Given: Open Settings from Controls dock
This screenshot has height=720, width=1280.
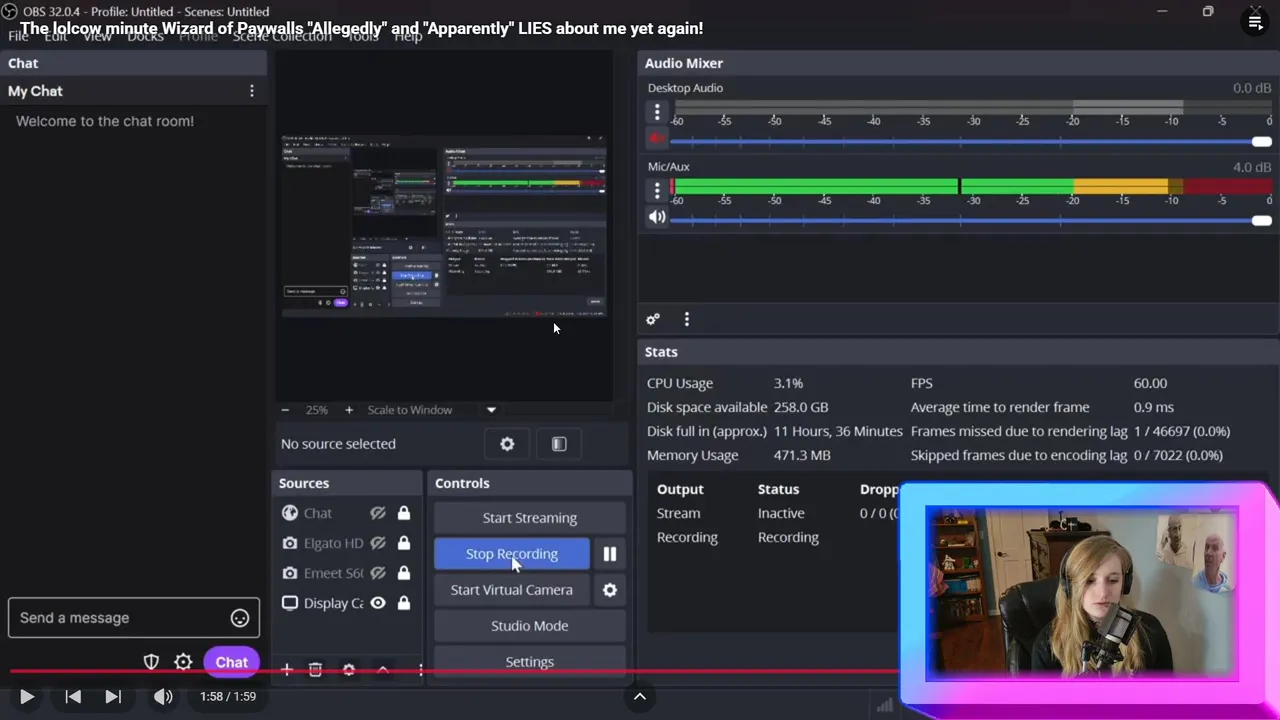Looking at the screenshot, I should tap(530, 661).
